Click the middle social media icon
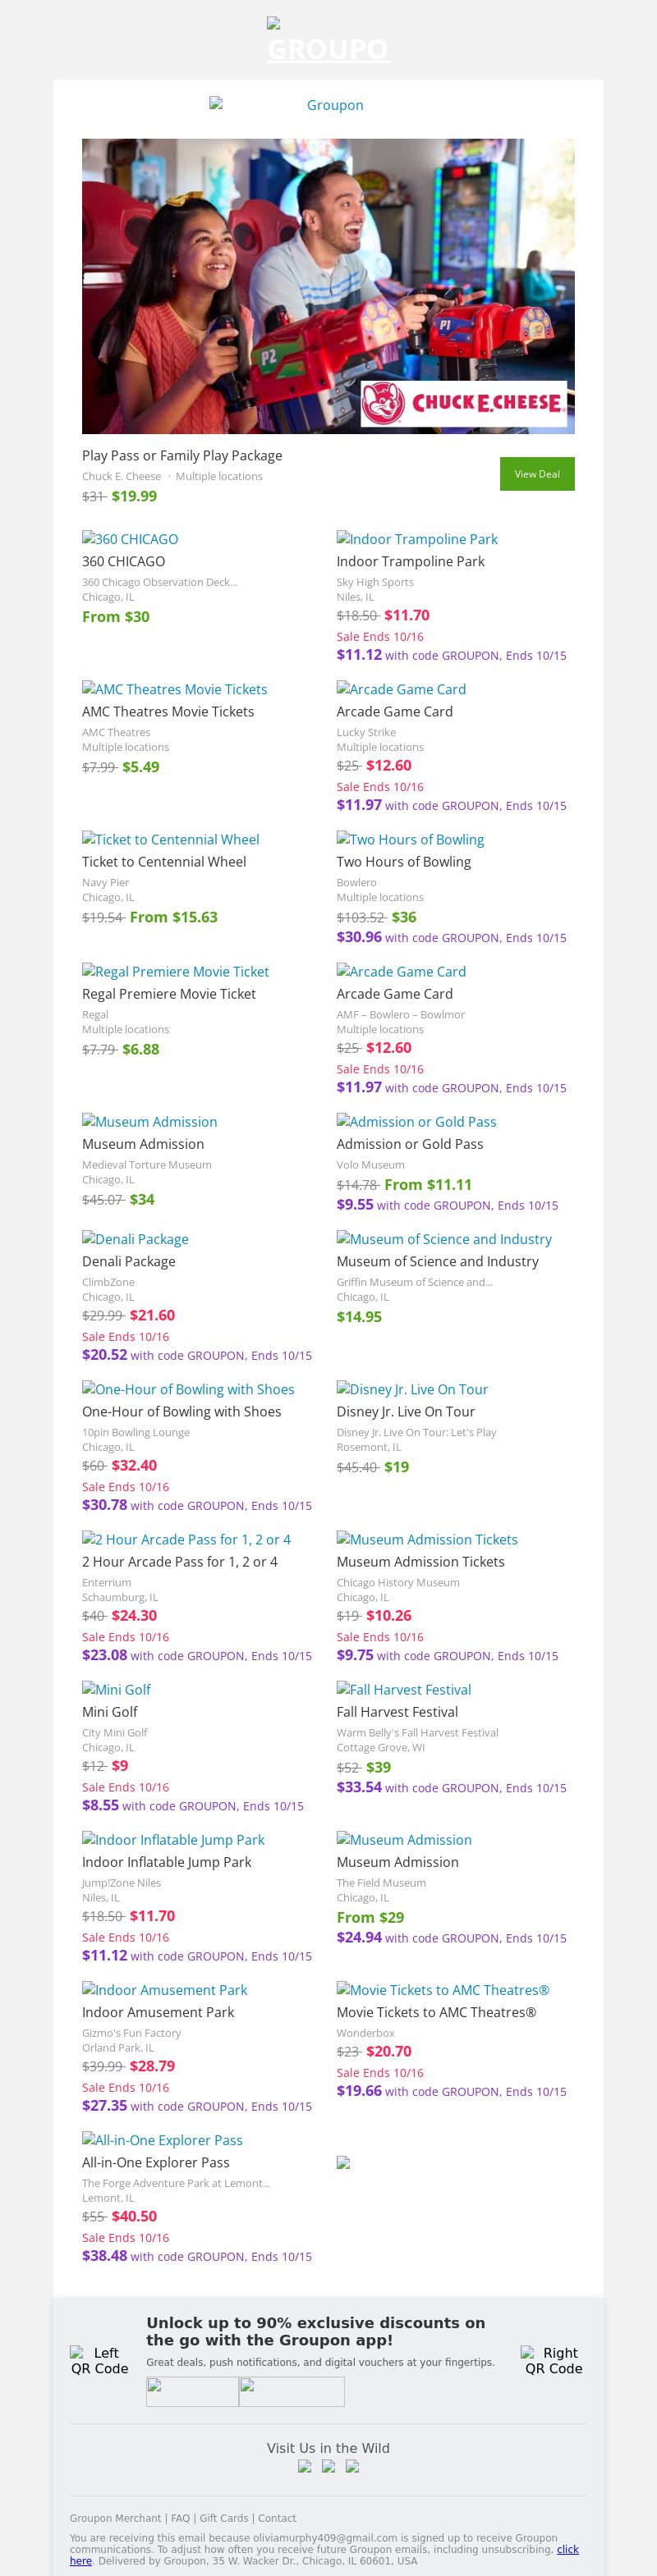The width and height of the screenshot is (657, 2576). 328,2466
